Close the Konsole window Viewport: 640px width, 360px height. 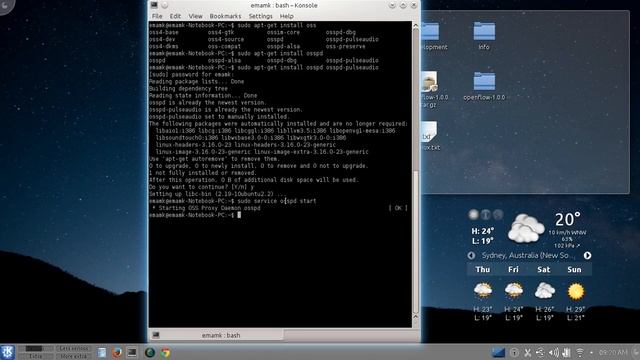click(414, 5)
